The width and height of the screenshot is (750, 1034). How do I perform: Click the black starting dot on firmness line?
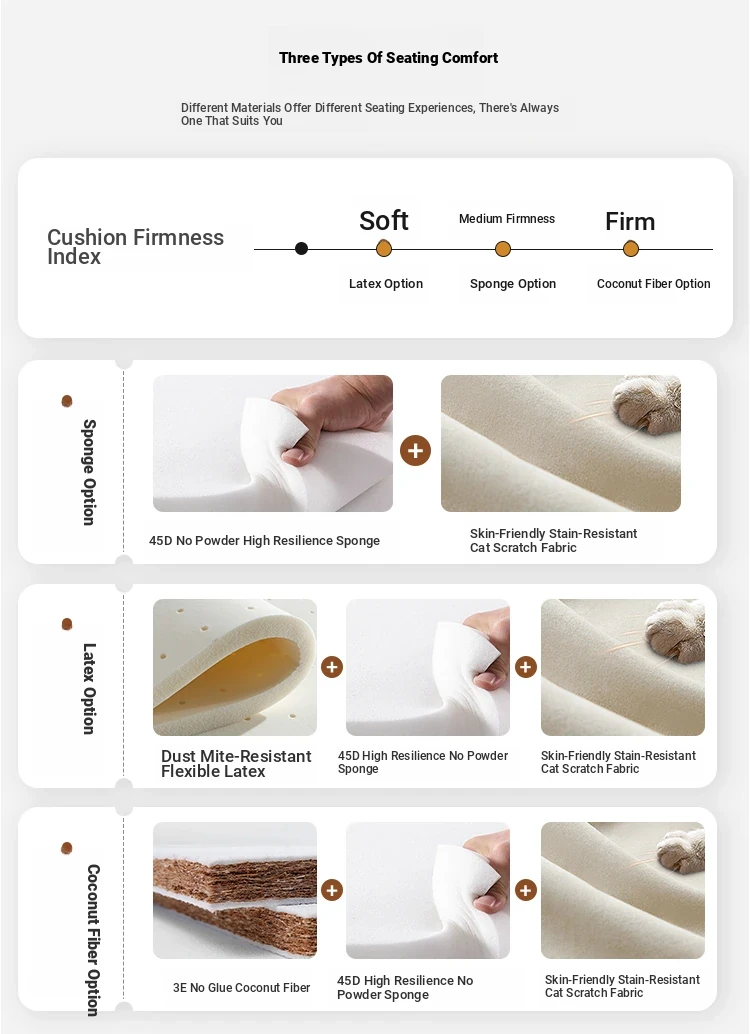[x=301, y=249]
